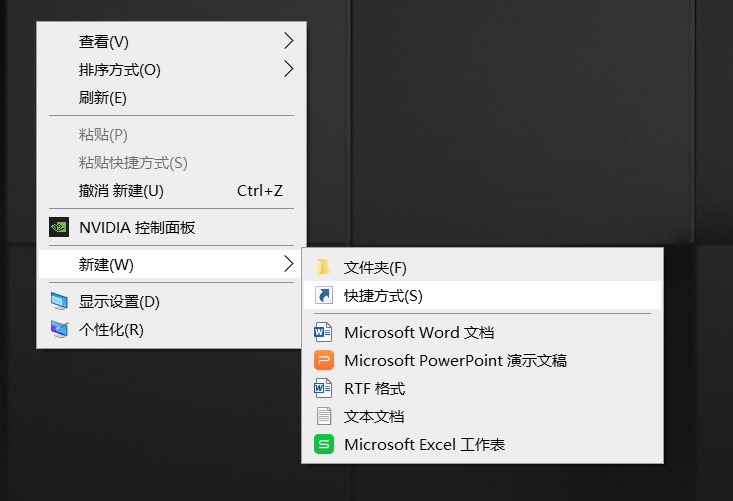Select 撤消 新建(U) to undo
The image size is (733, 501).
[121, 190]
